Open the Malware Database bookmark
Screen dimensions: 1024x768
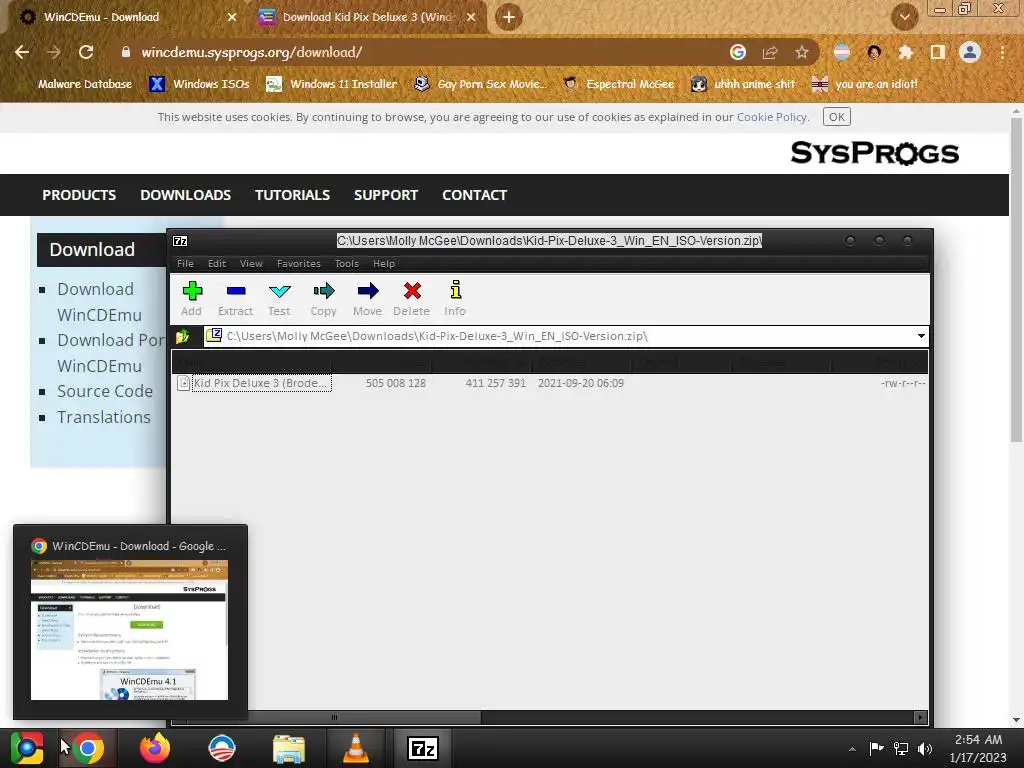[85, 84]
